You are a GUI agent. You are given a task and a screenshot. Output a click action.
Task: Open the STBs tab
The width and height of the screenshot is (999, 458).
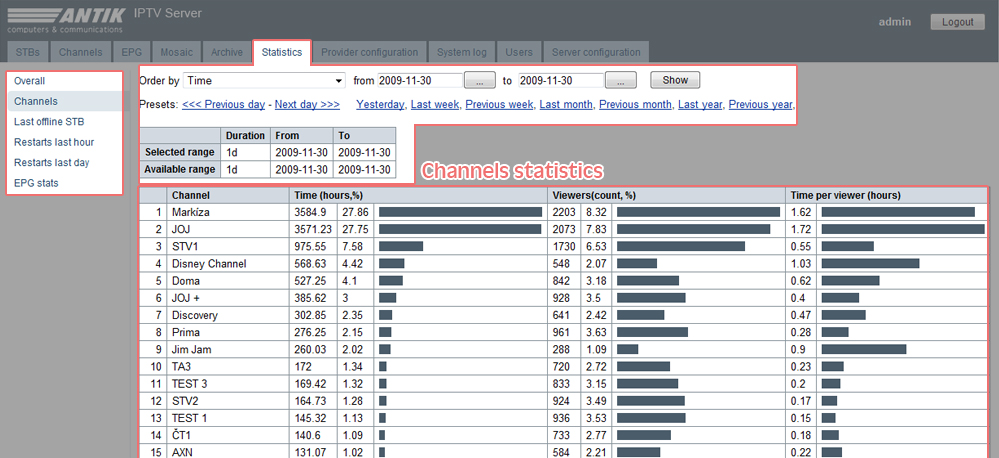28,52
